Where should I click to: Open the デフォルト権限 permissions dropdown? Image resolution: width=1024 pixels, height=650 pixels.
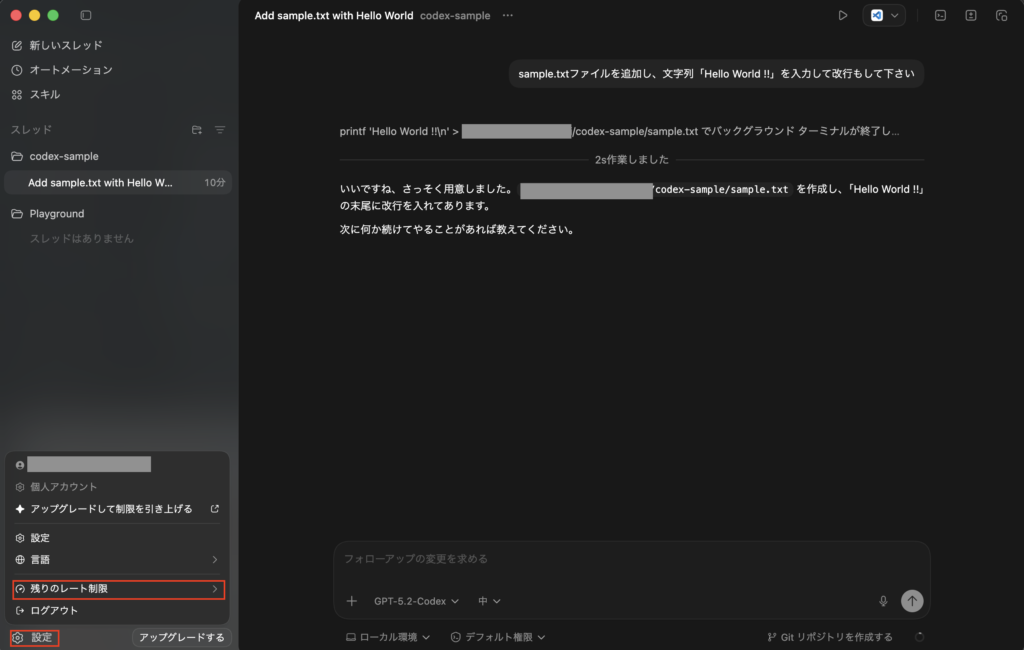pyautogui.click(x=497, y=637)
